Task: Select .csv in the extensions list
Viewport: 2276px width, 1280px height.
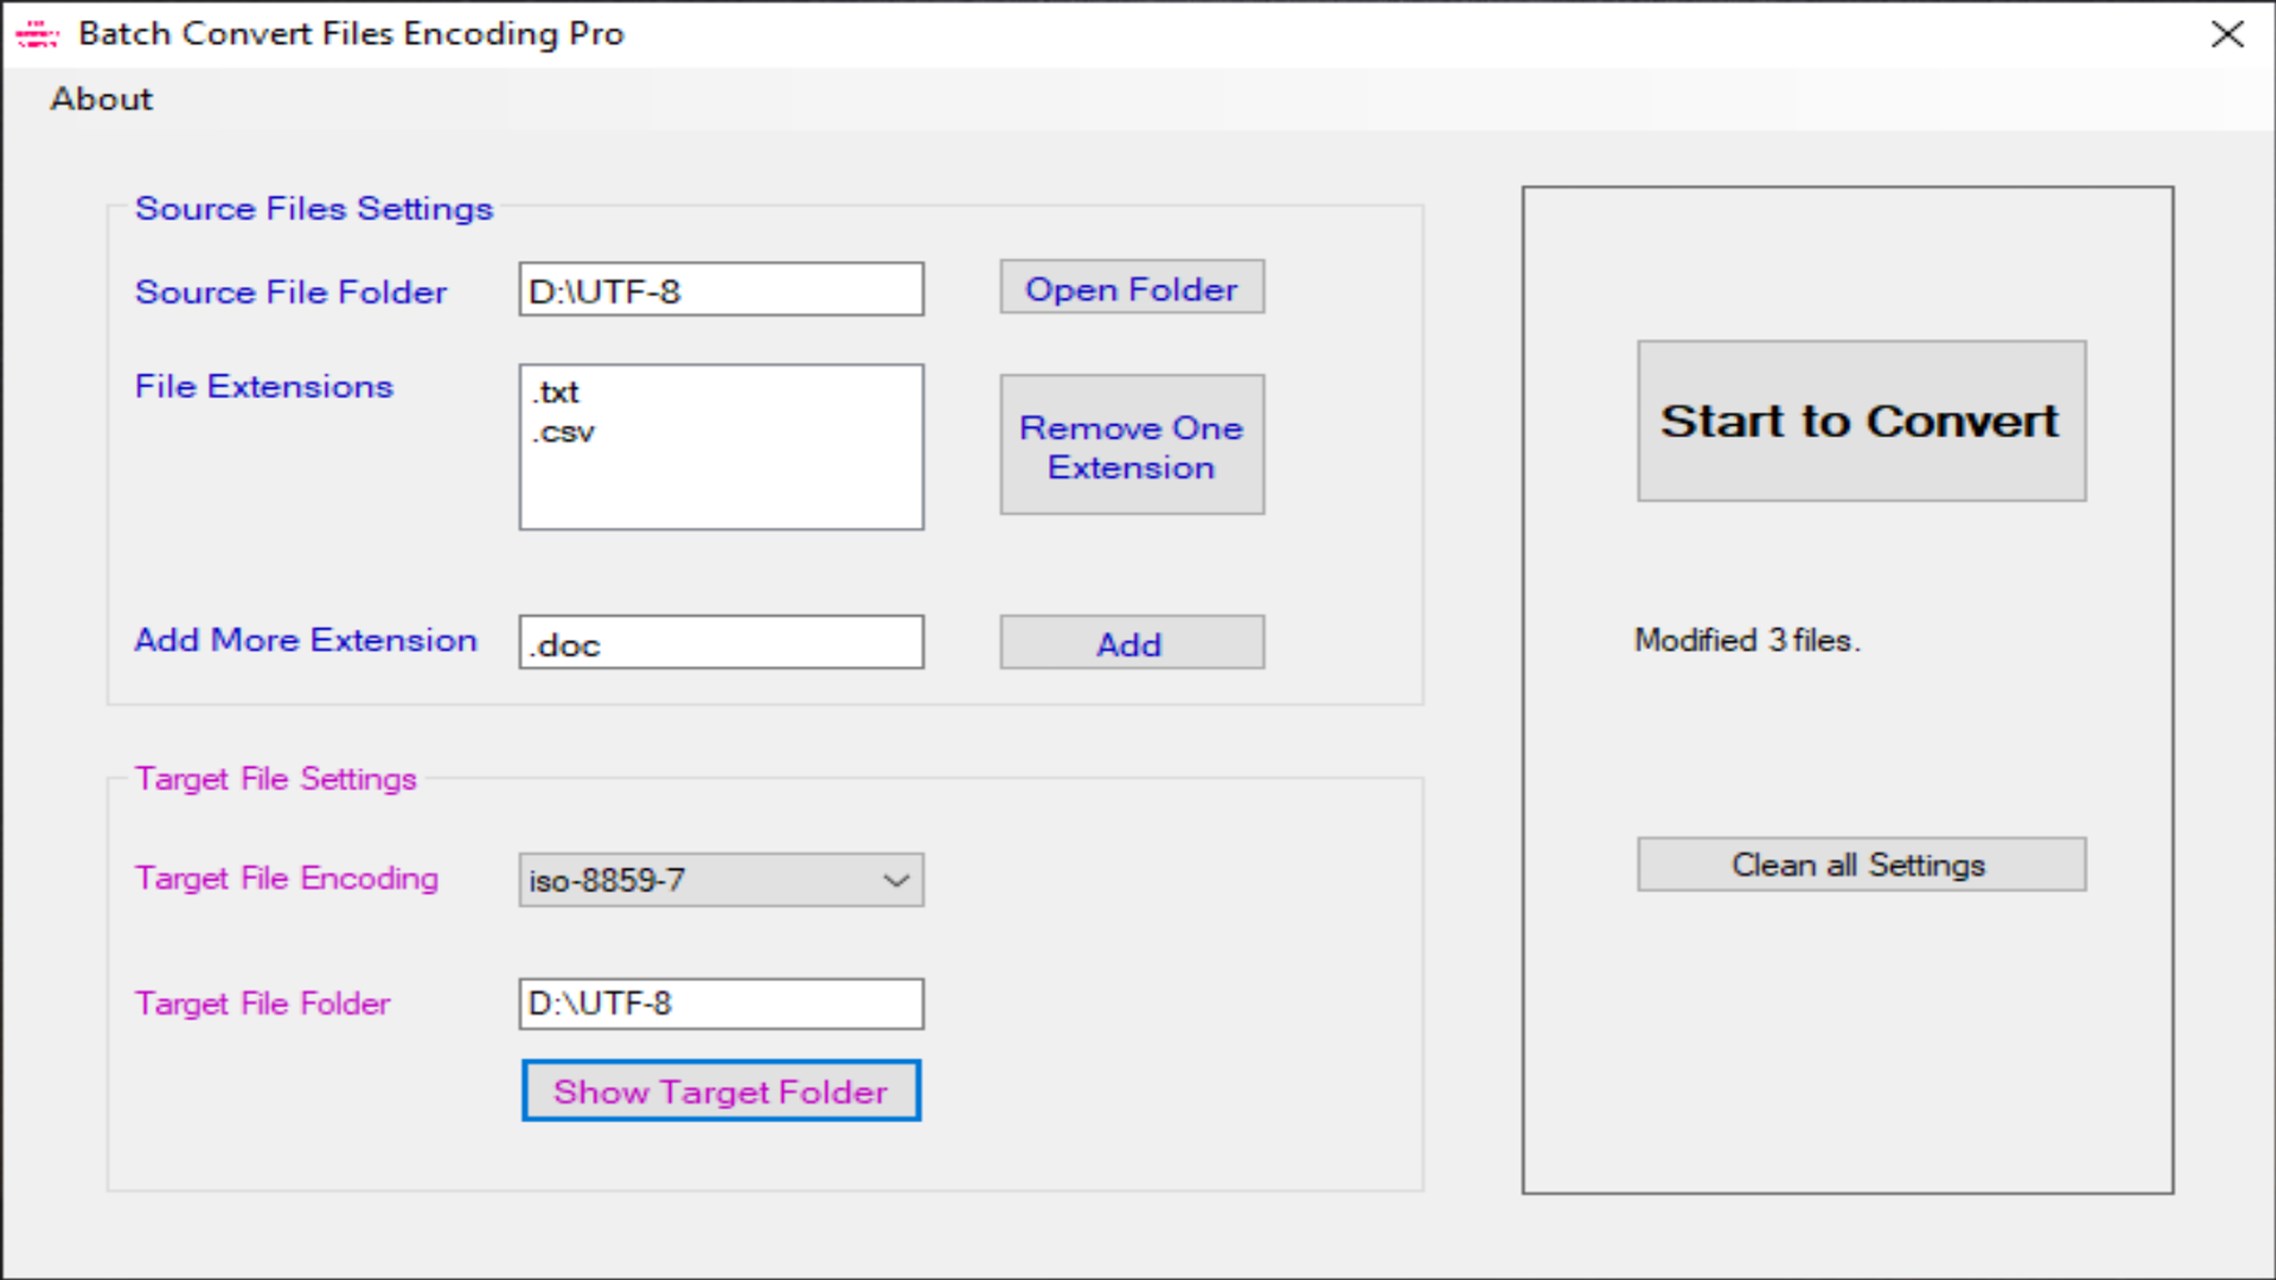Action: [x=564, y=432]
